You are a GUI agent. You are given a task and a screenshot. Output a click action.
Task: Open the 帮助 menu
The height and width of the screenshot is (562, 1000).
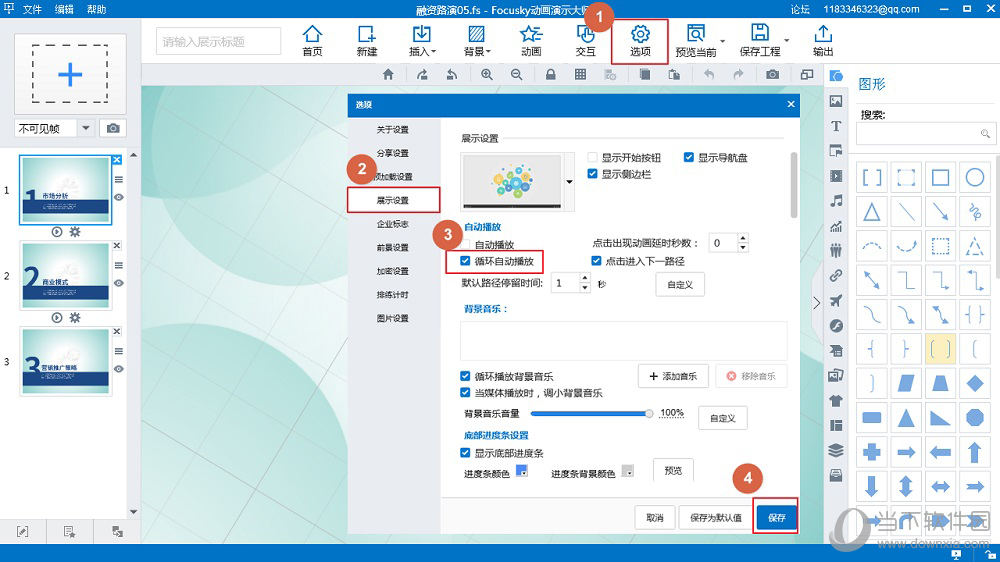tap(97, 9)
